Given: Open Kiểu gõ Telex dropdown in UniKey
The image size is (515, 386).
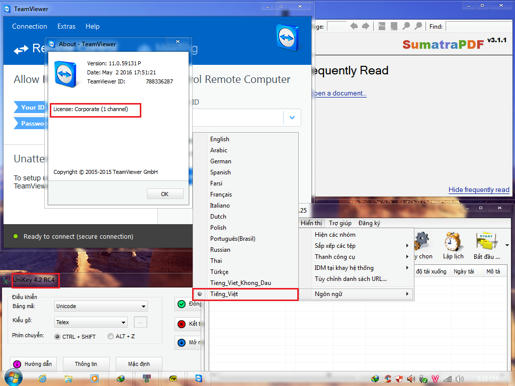Looking at the screenshot, I should coord(91,322).
